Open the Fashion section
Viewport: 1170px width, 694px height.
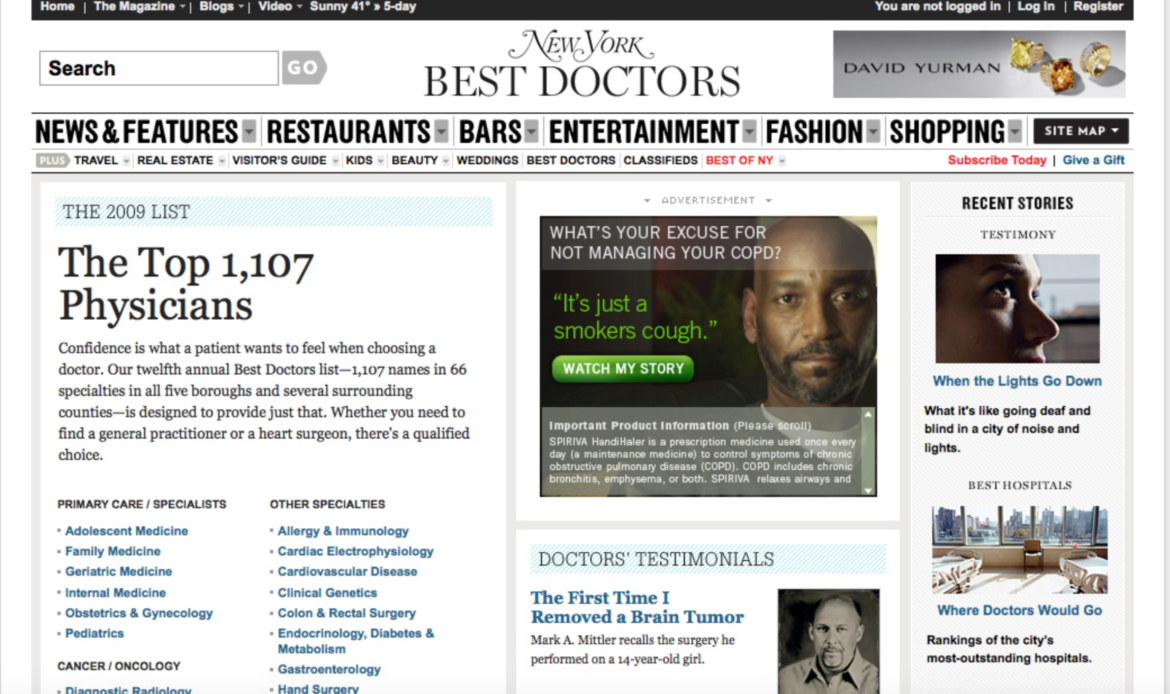(814, 132)
